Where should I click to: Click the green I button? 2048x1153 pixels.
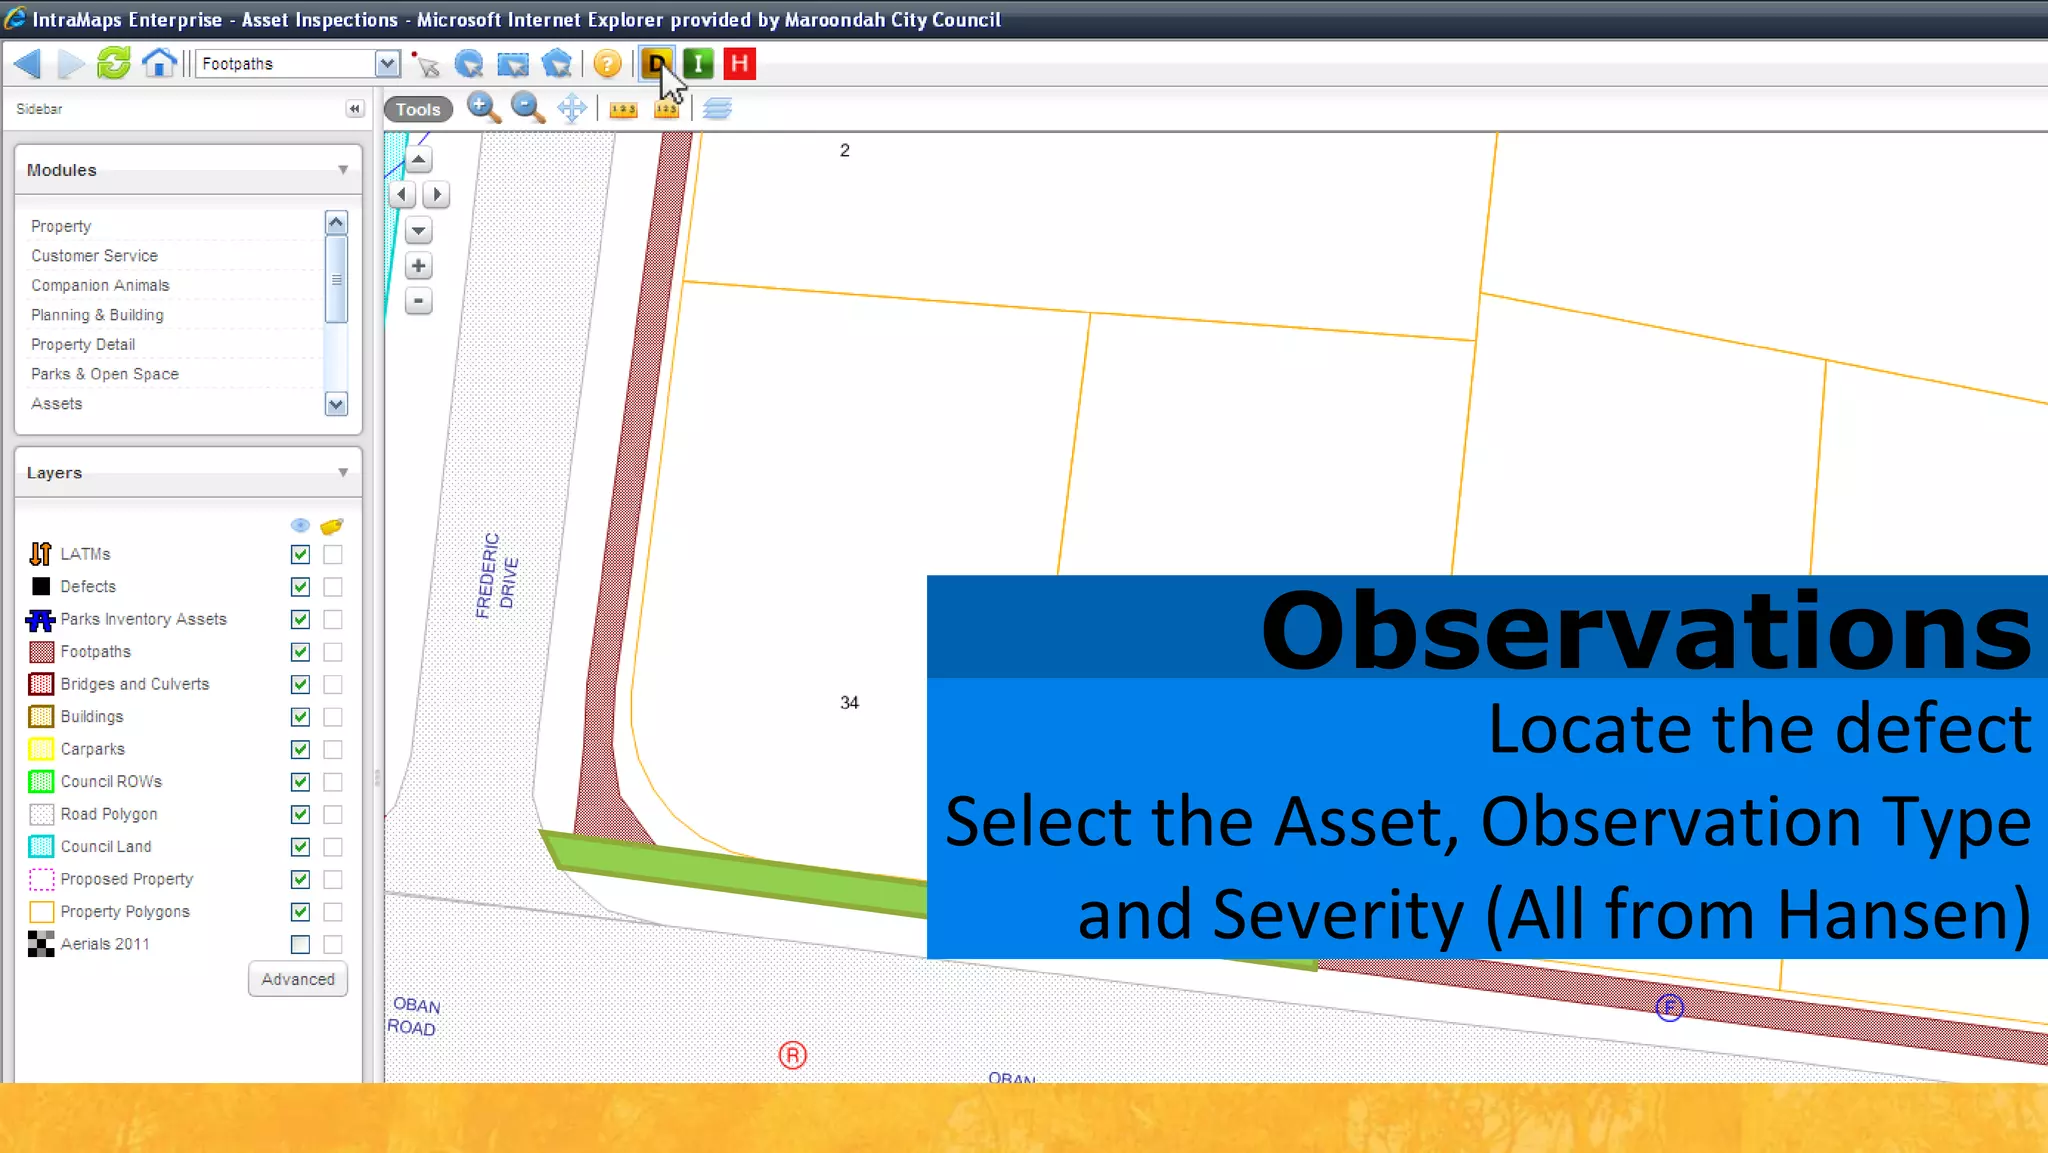tap(698, 64)
